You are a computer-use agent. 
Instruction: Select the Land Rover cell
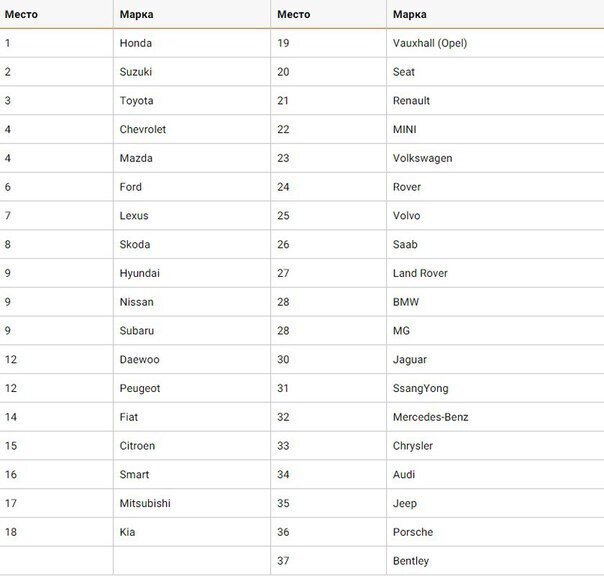[420, 273]
